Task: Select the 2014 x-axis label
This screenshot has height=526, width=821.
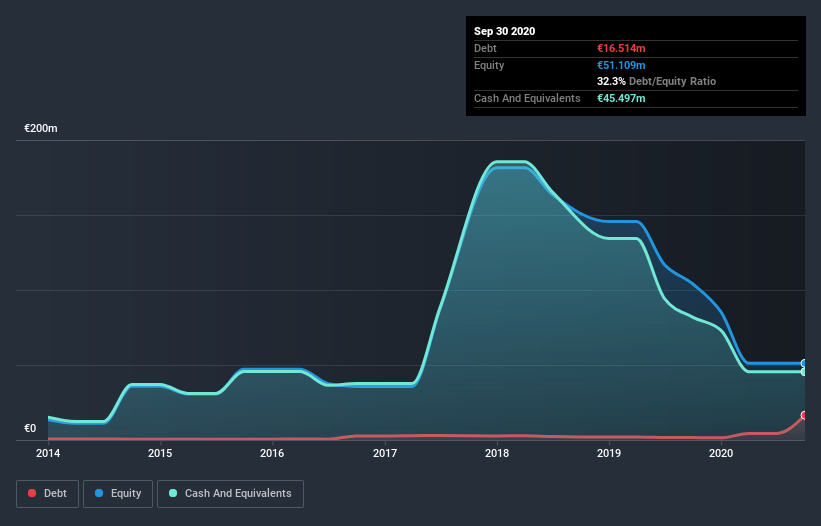Action: pos(48,453)
